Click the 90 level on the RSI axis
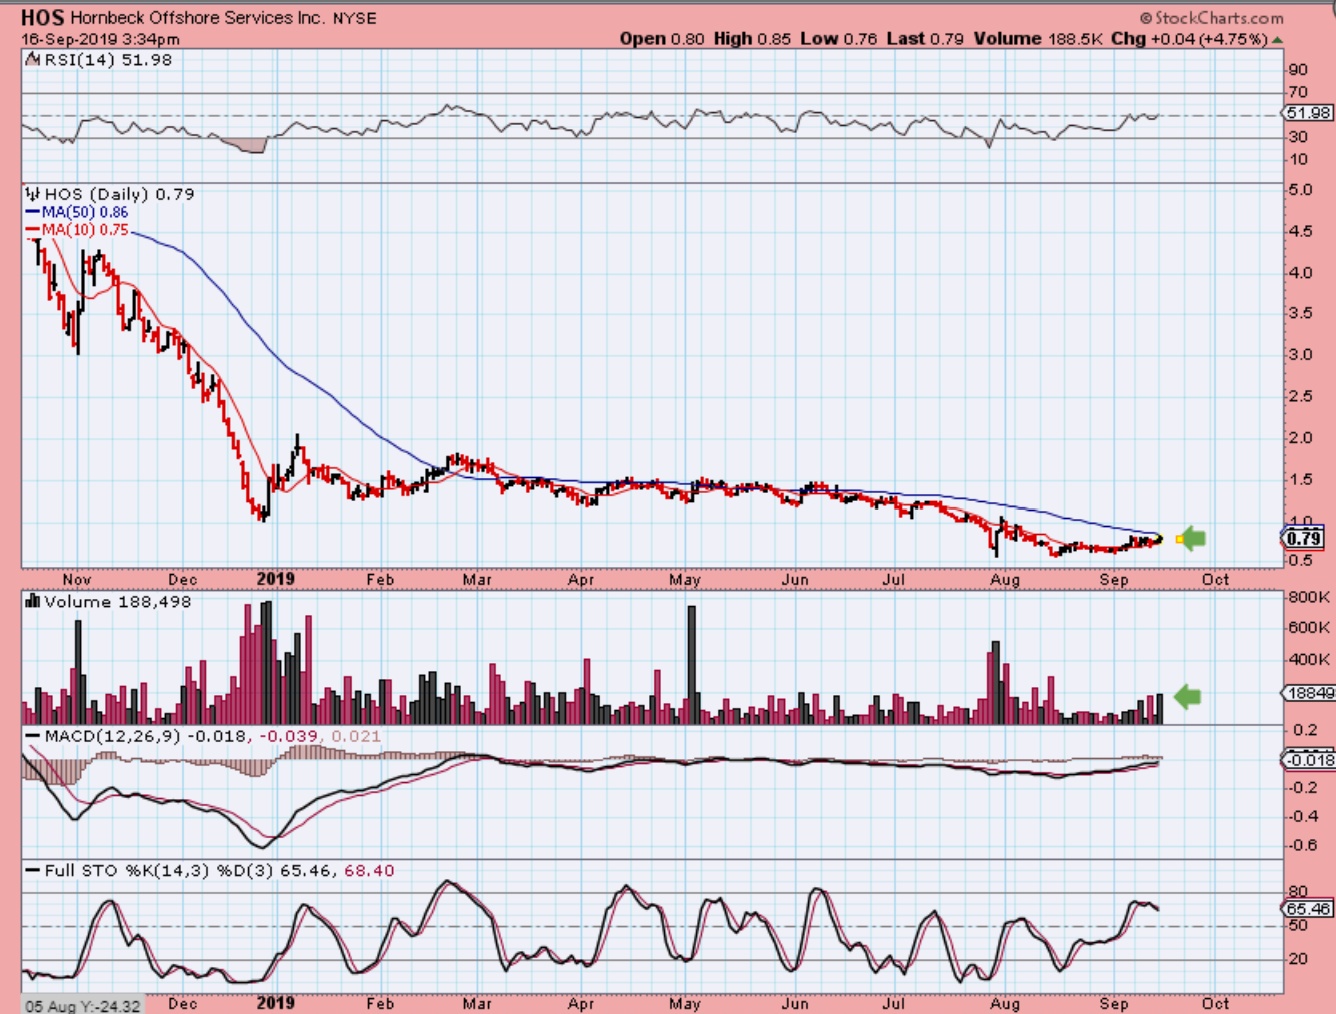This screenshot has width=1336, height=1014. pos(1298,70)
